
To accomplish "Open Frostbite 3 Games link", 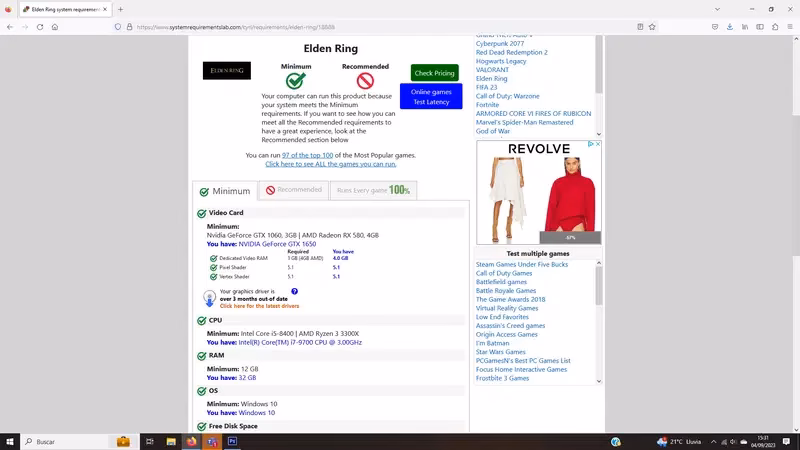I will point(503,378).
